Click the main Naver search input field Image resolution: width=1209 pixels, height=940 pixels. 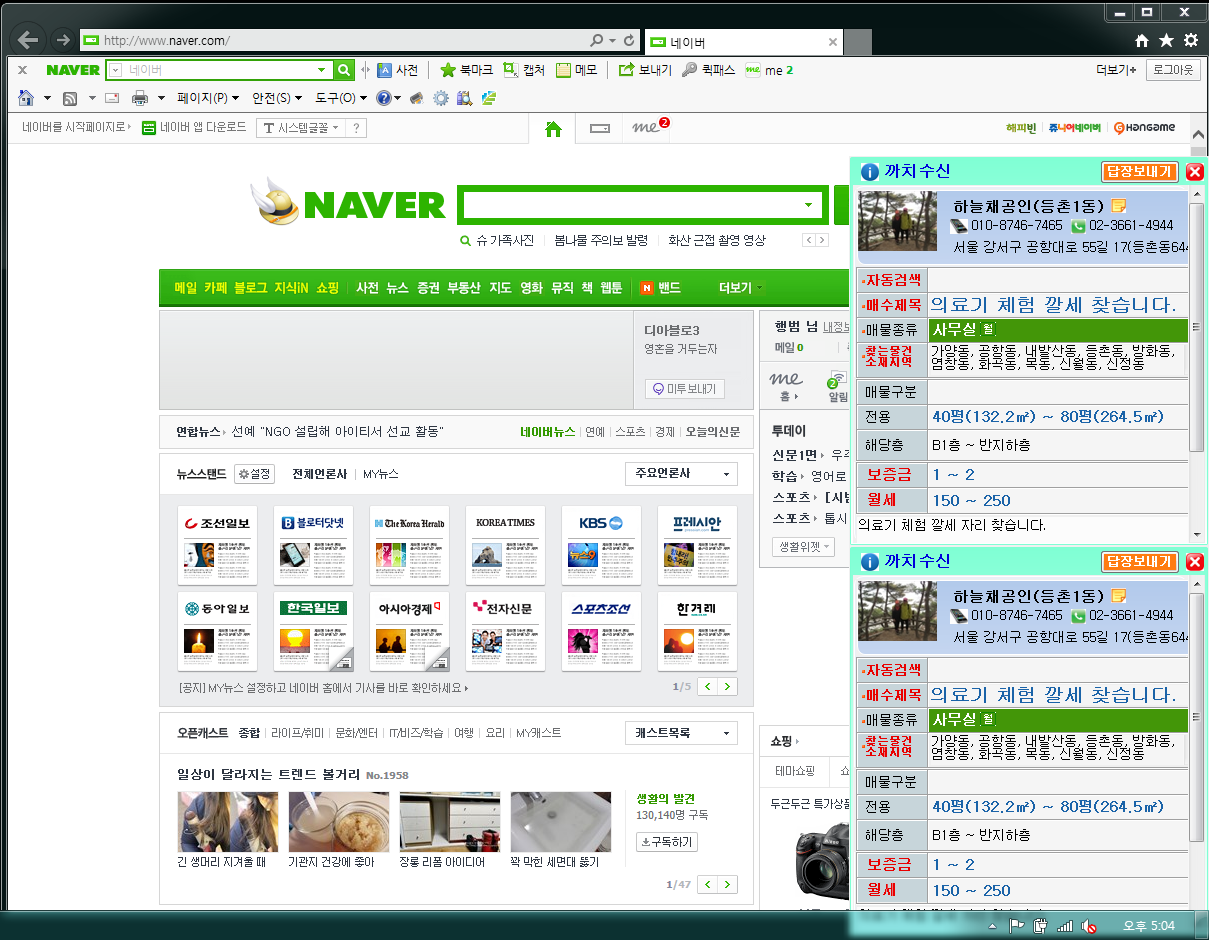click(x=630, y=205)
